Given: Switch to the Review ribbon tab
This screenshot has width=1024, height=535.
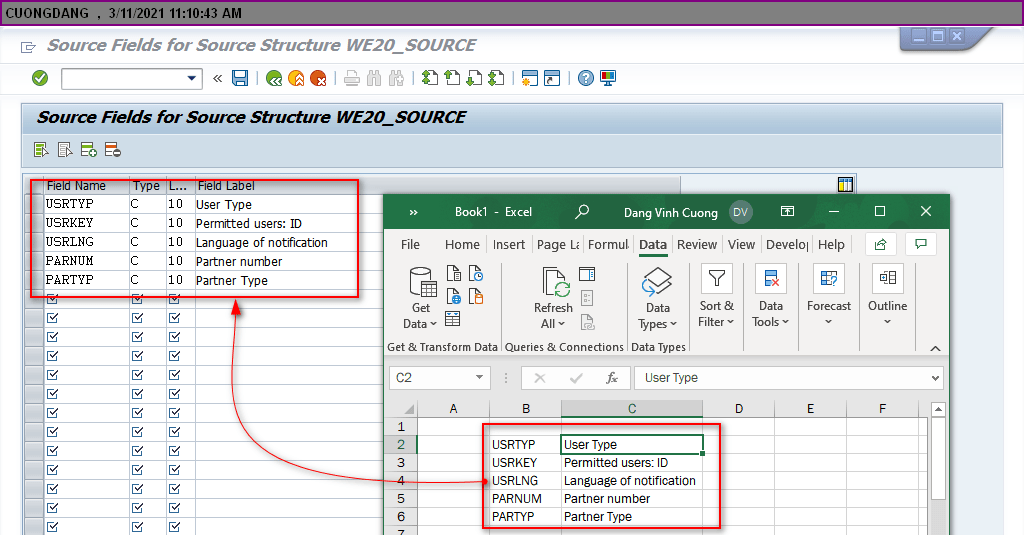Looking at the screenshot, I should pyautogui.click(x=697, y=244).
